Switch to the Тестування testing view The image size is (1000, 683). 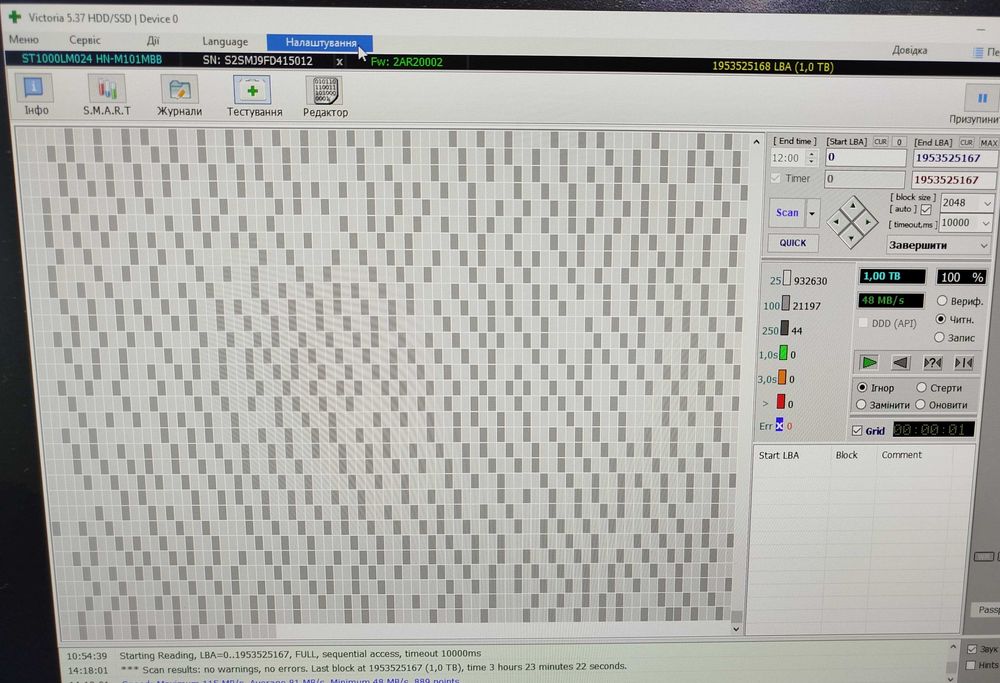254,97
